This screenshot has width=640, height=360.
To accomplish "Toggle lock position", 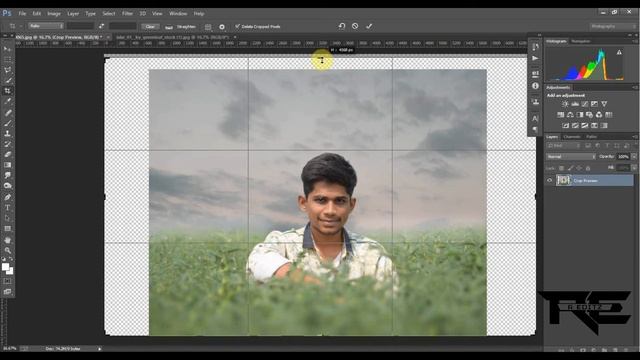I will pos(579,168).
